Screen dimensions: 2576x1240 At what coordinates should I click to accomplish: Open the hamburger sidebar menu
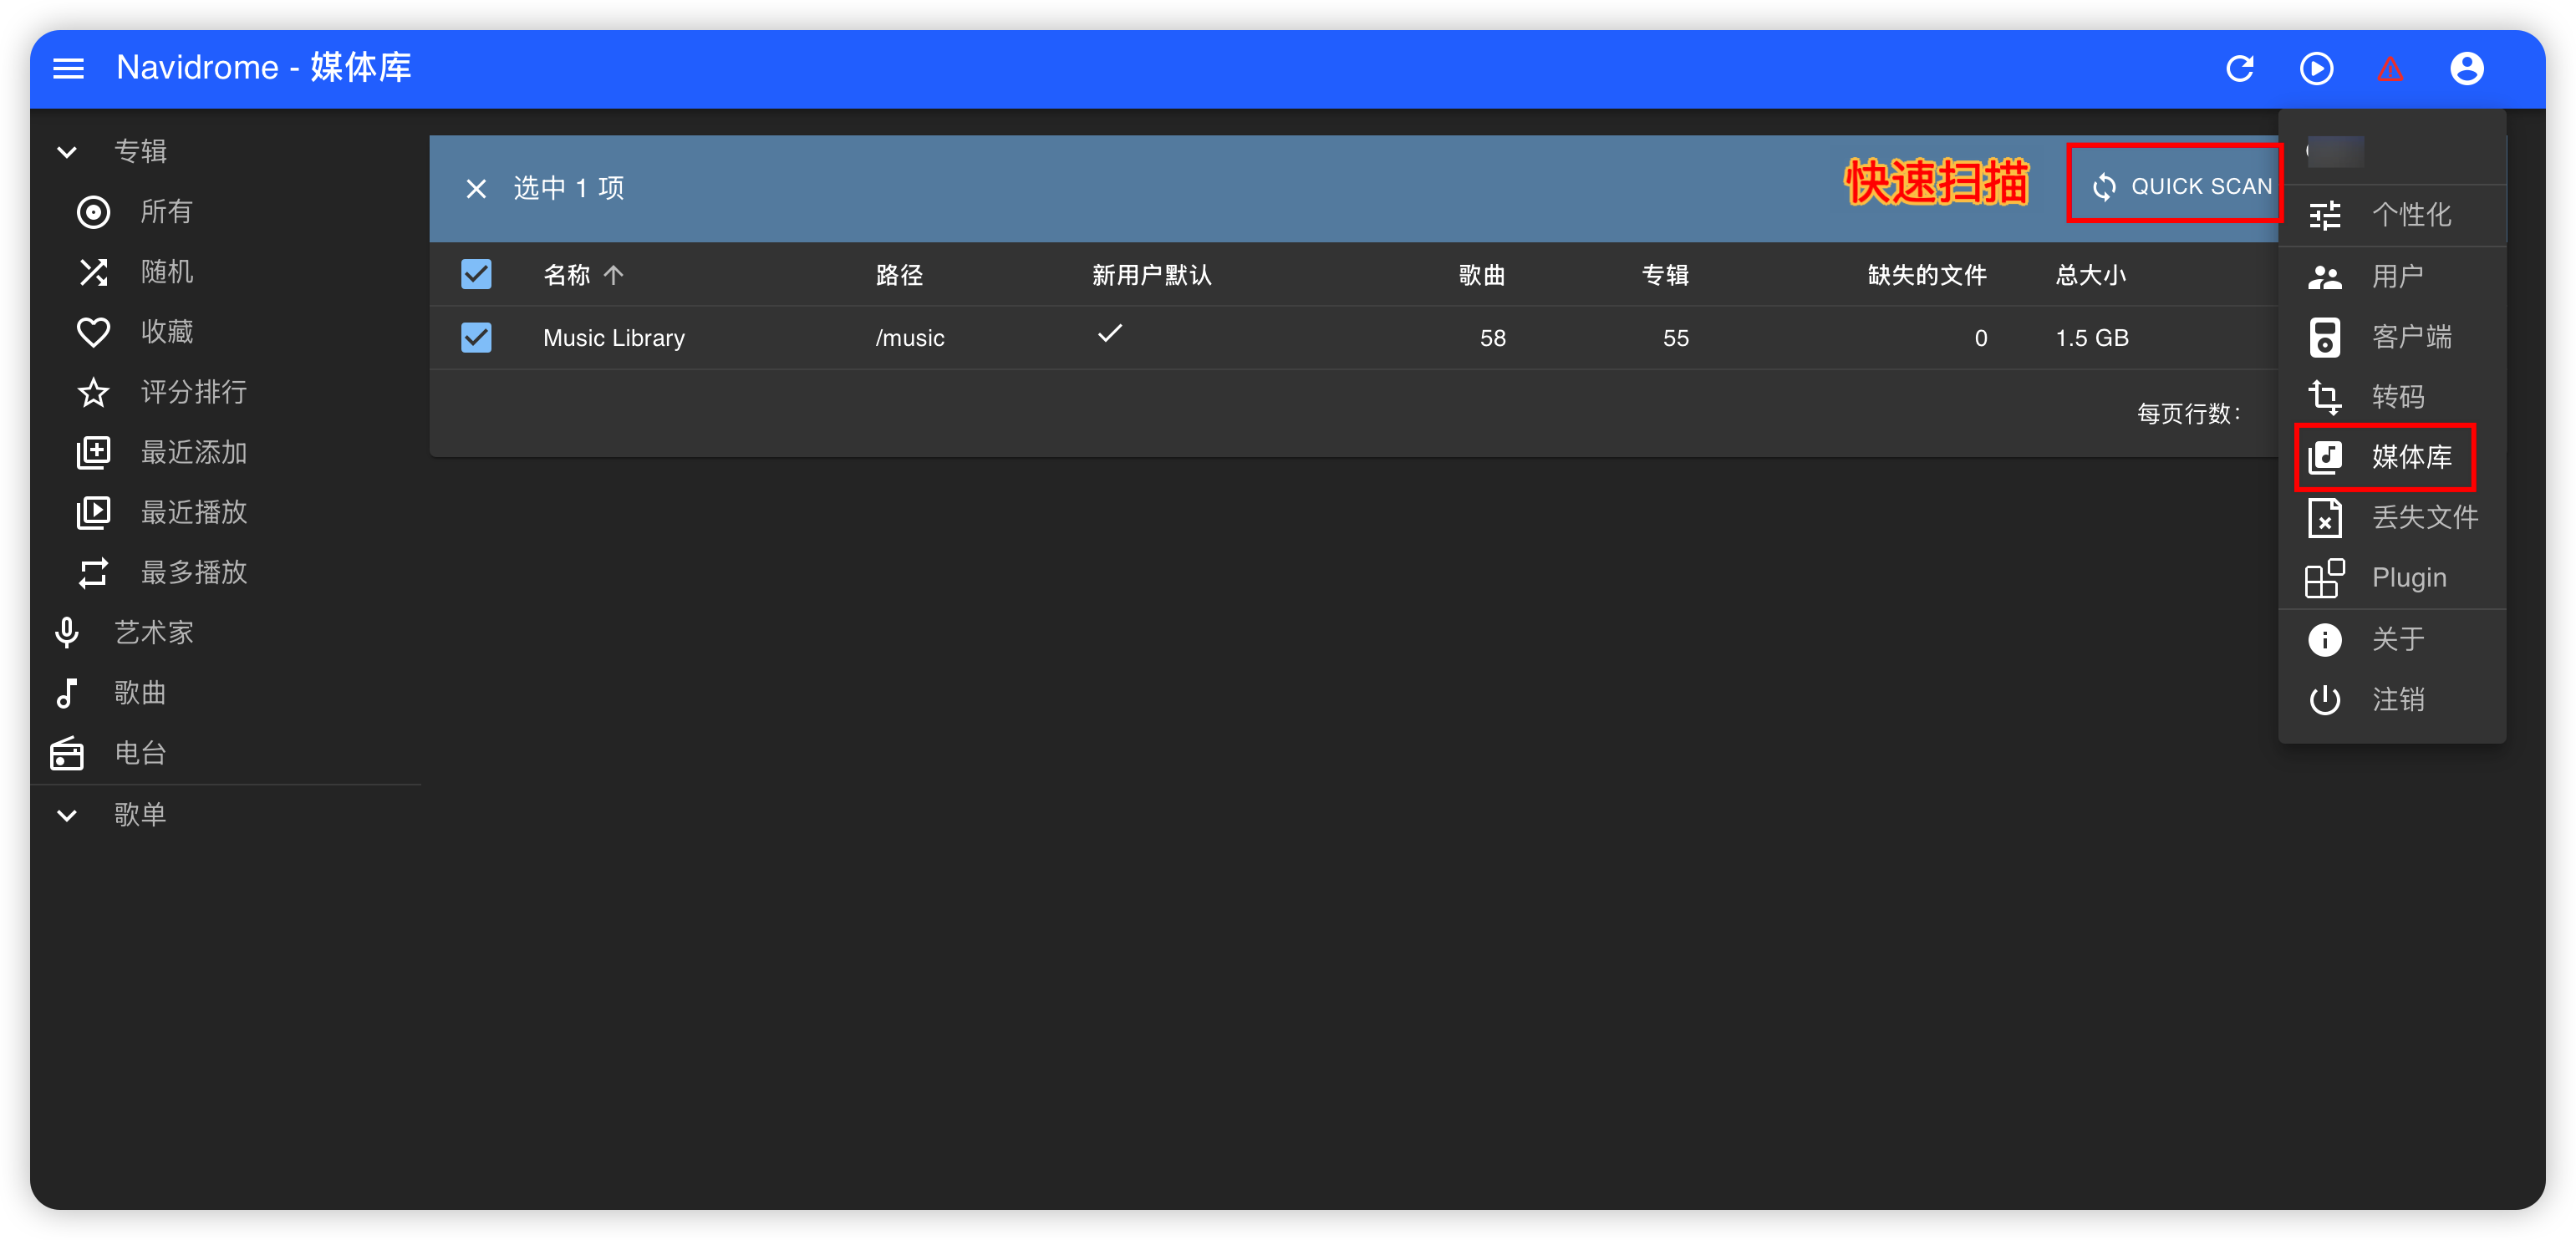pyautogui.click(x=68, y=68)
